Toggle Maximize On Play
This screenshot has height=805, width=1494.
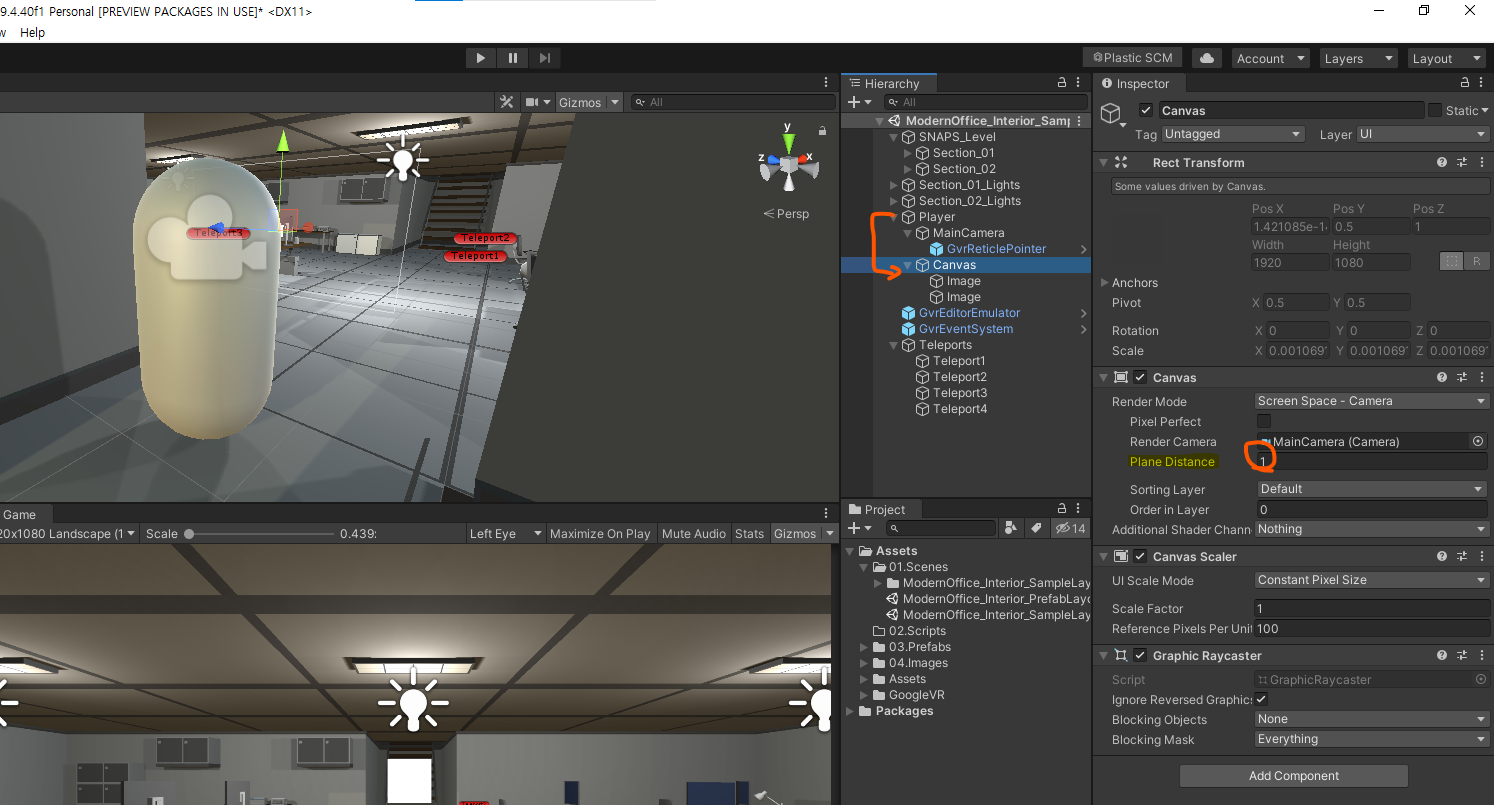point(600,533)
